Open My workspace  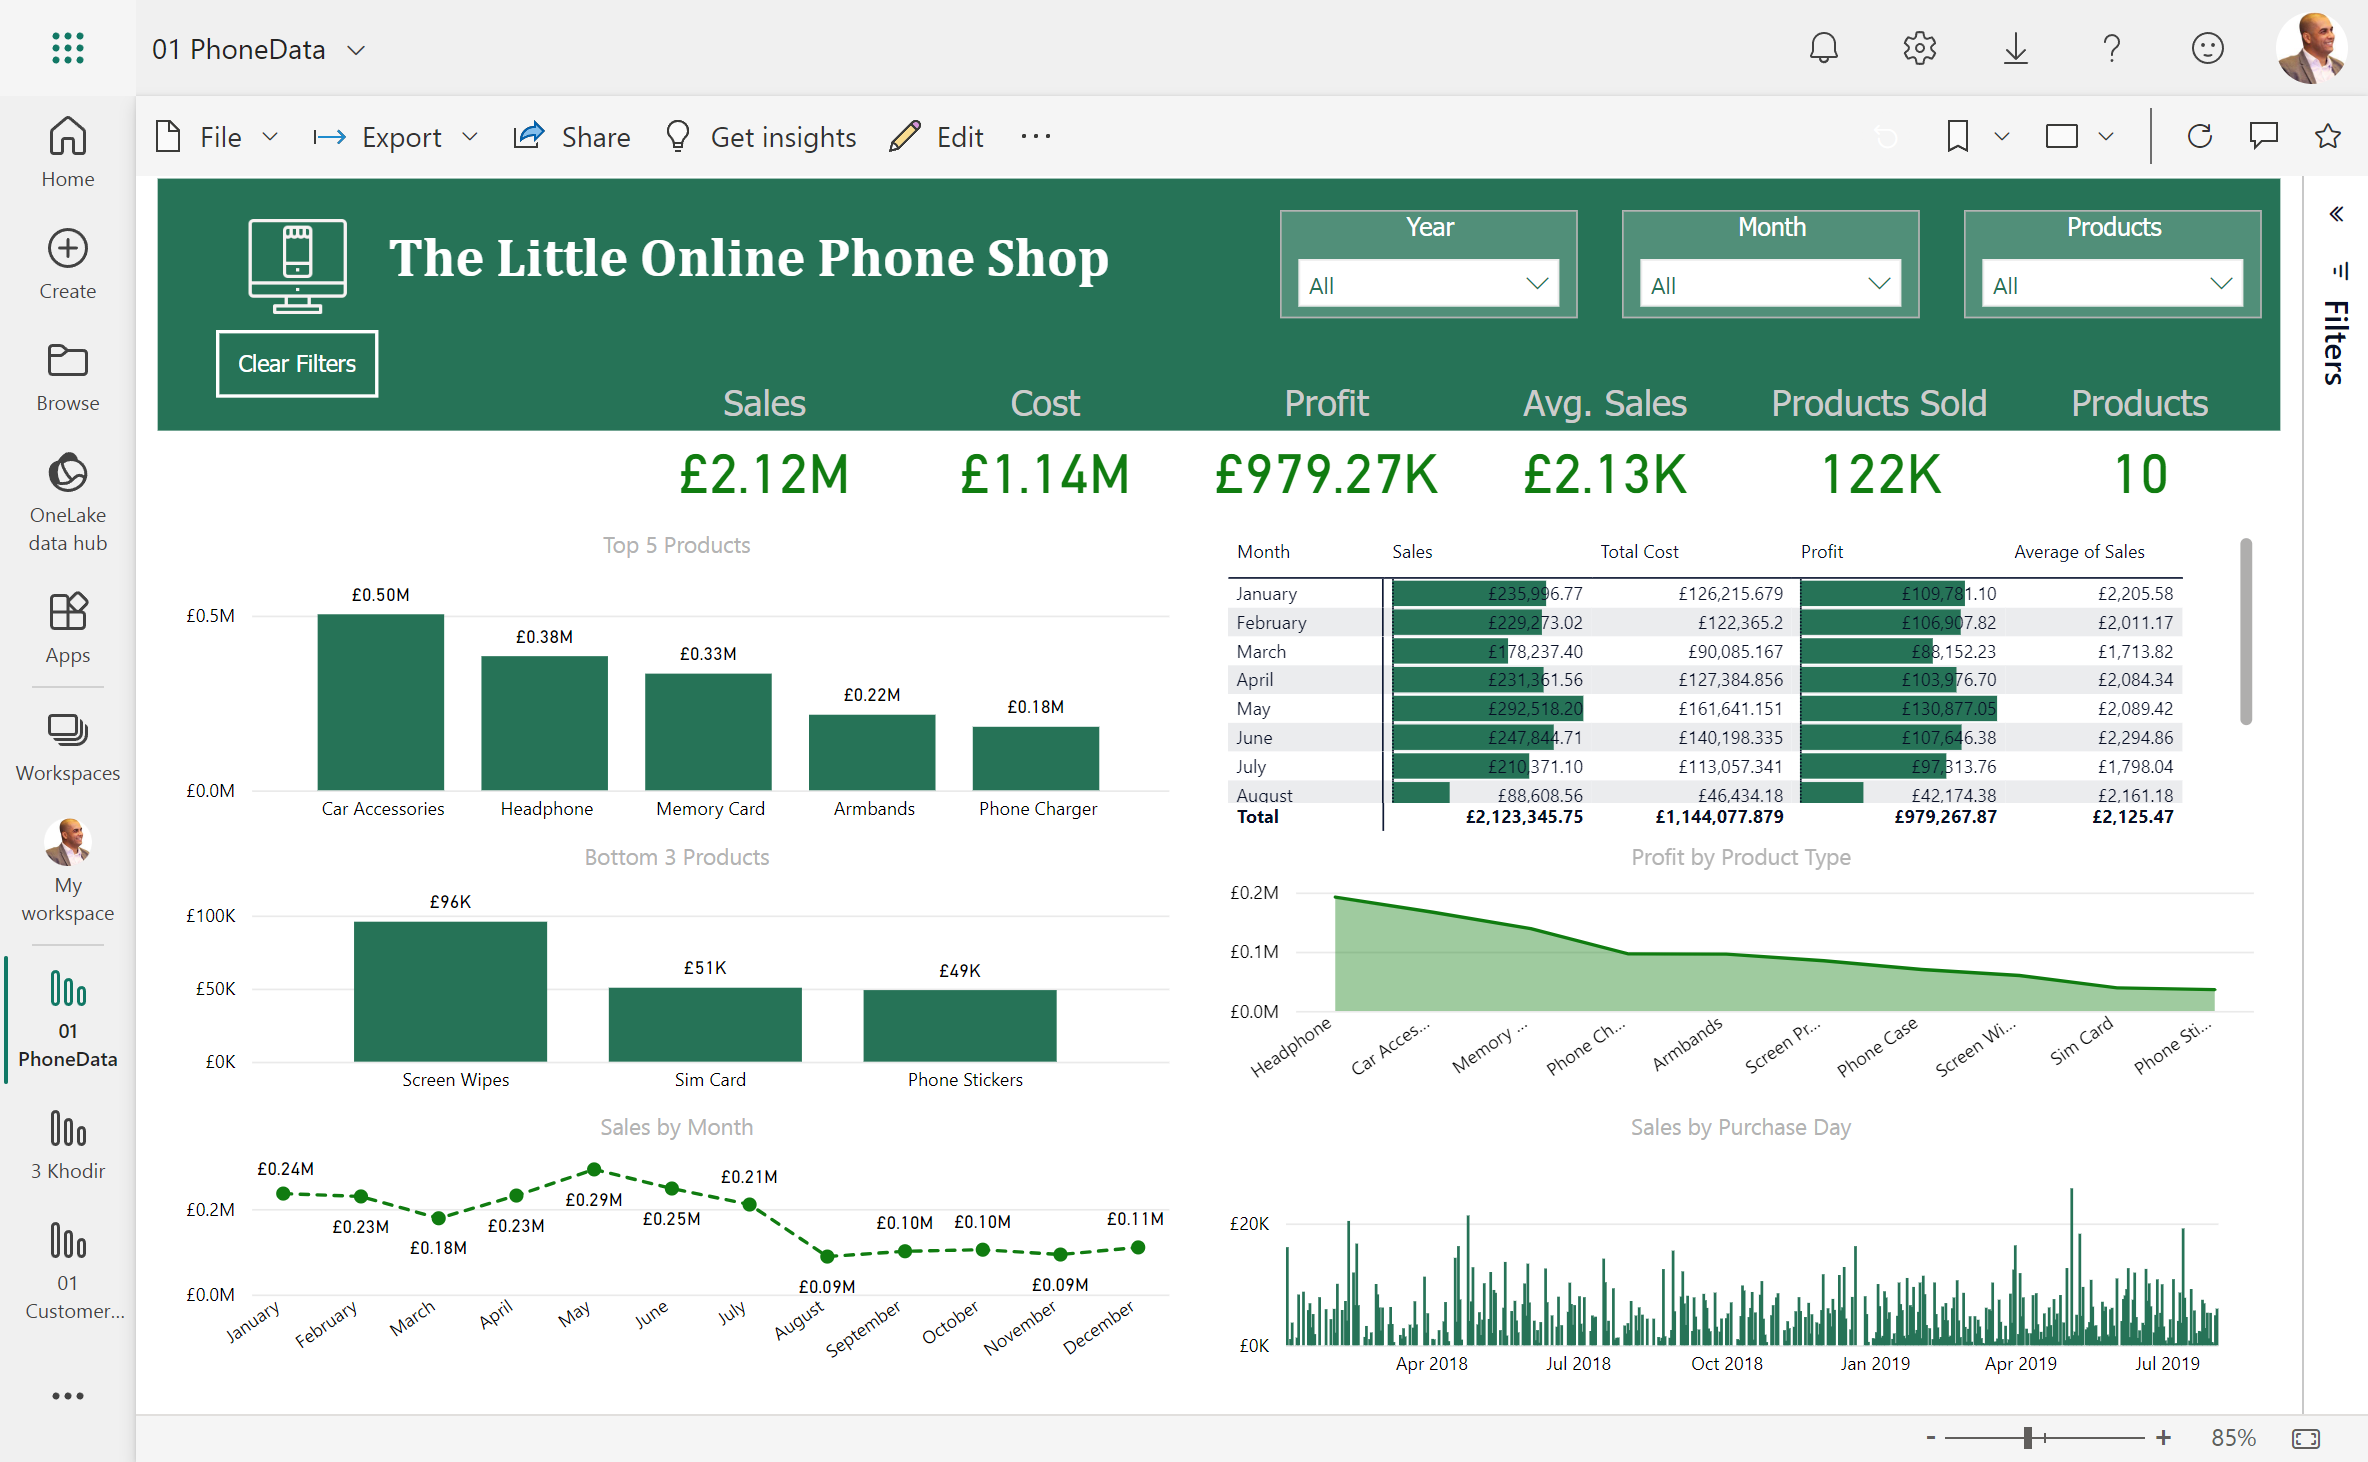(68, 870)
